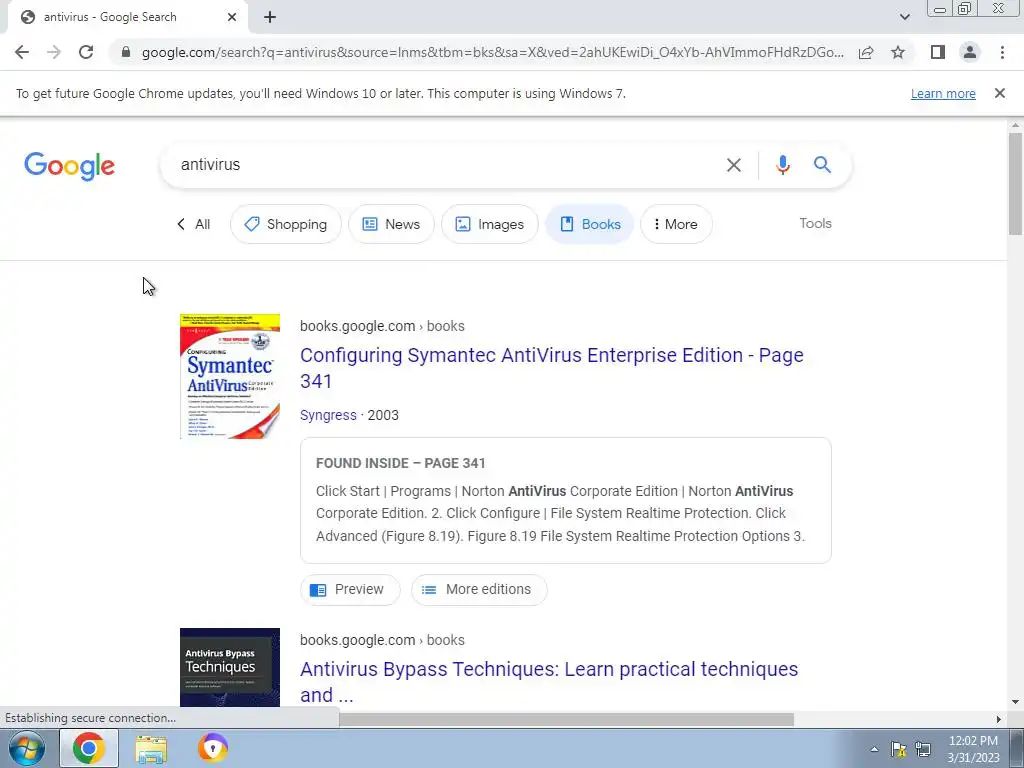Submit search with magnifying glass icon
The image size is (1024, 768).
point(822,165)
